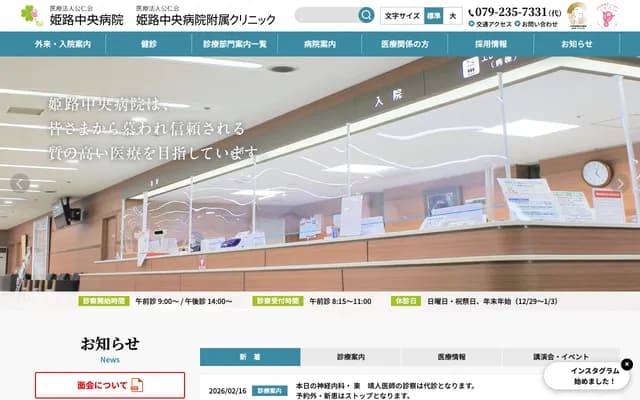Click the お知らせ News heading
The height and width of the screenshot is (400, 640).
point(110,349)
